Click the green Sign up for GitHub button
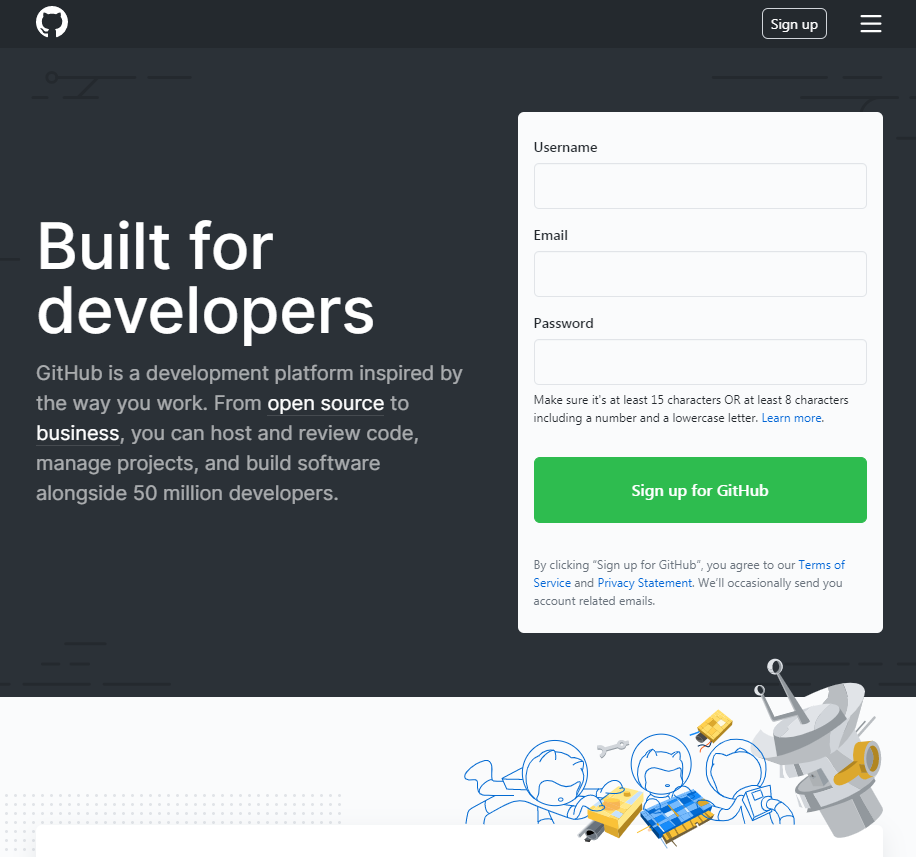 click(x=700, y=490)
